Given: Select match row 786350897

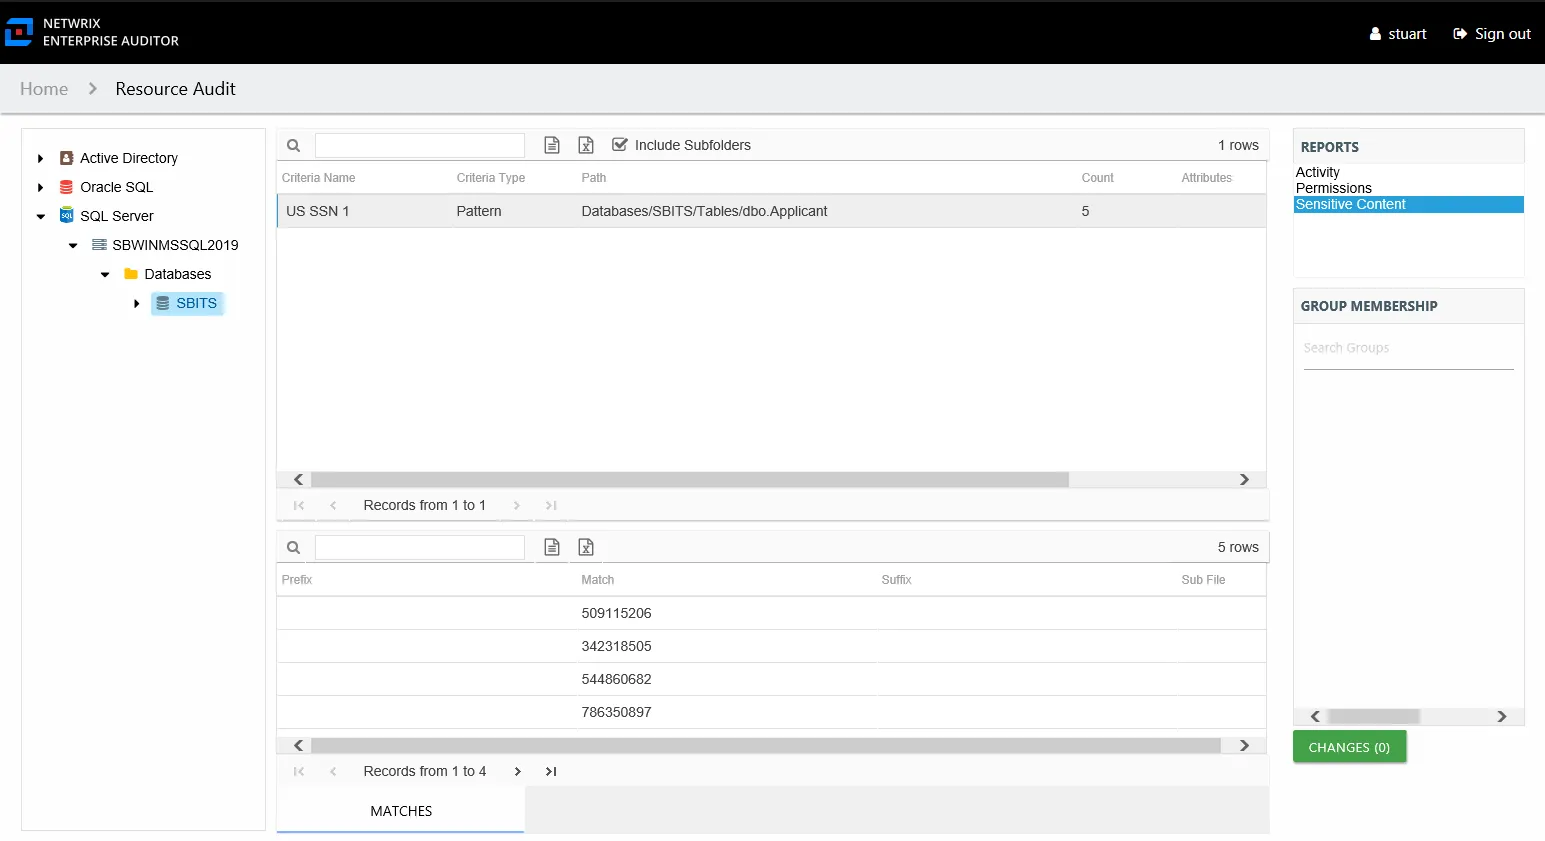Looking at the screenshot, I should click(x=771, y=712).
